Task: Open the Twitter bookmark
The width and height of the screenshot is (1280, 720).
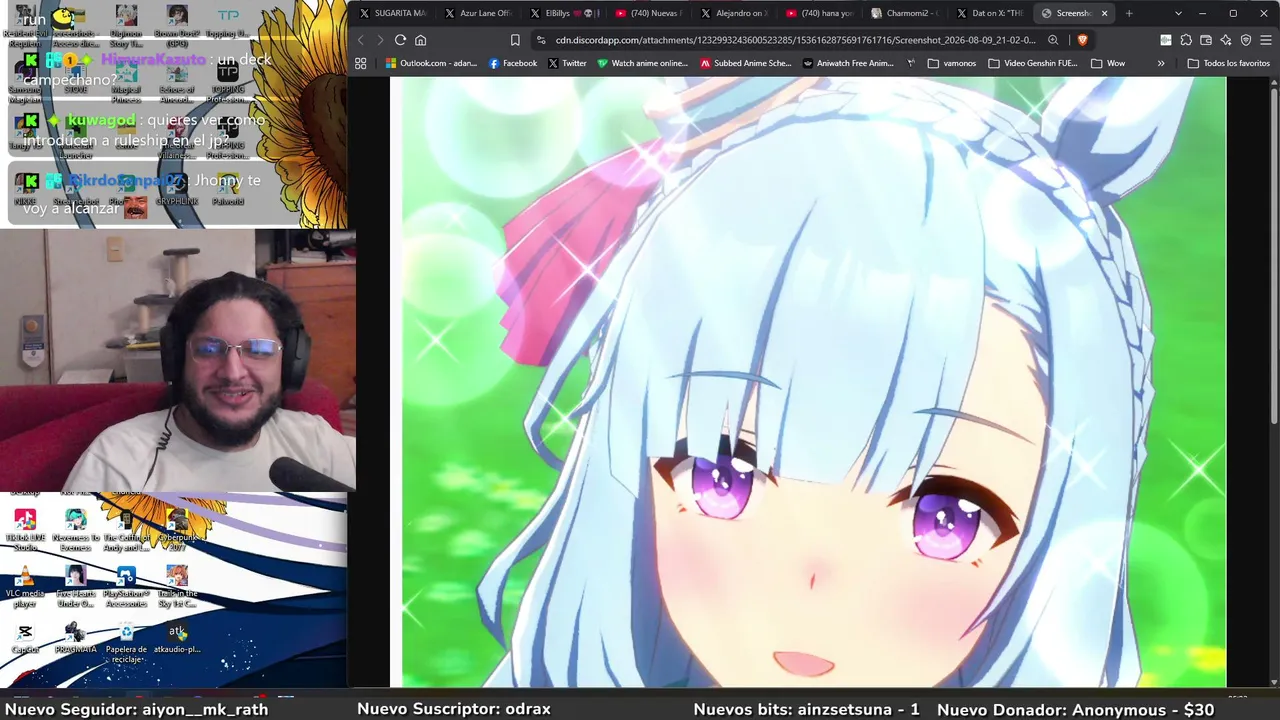Action: pos(567,63)
